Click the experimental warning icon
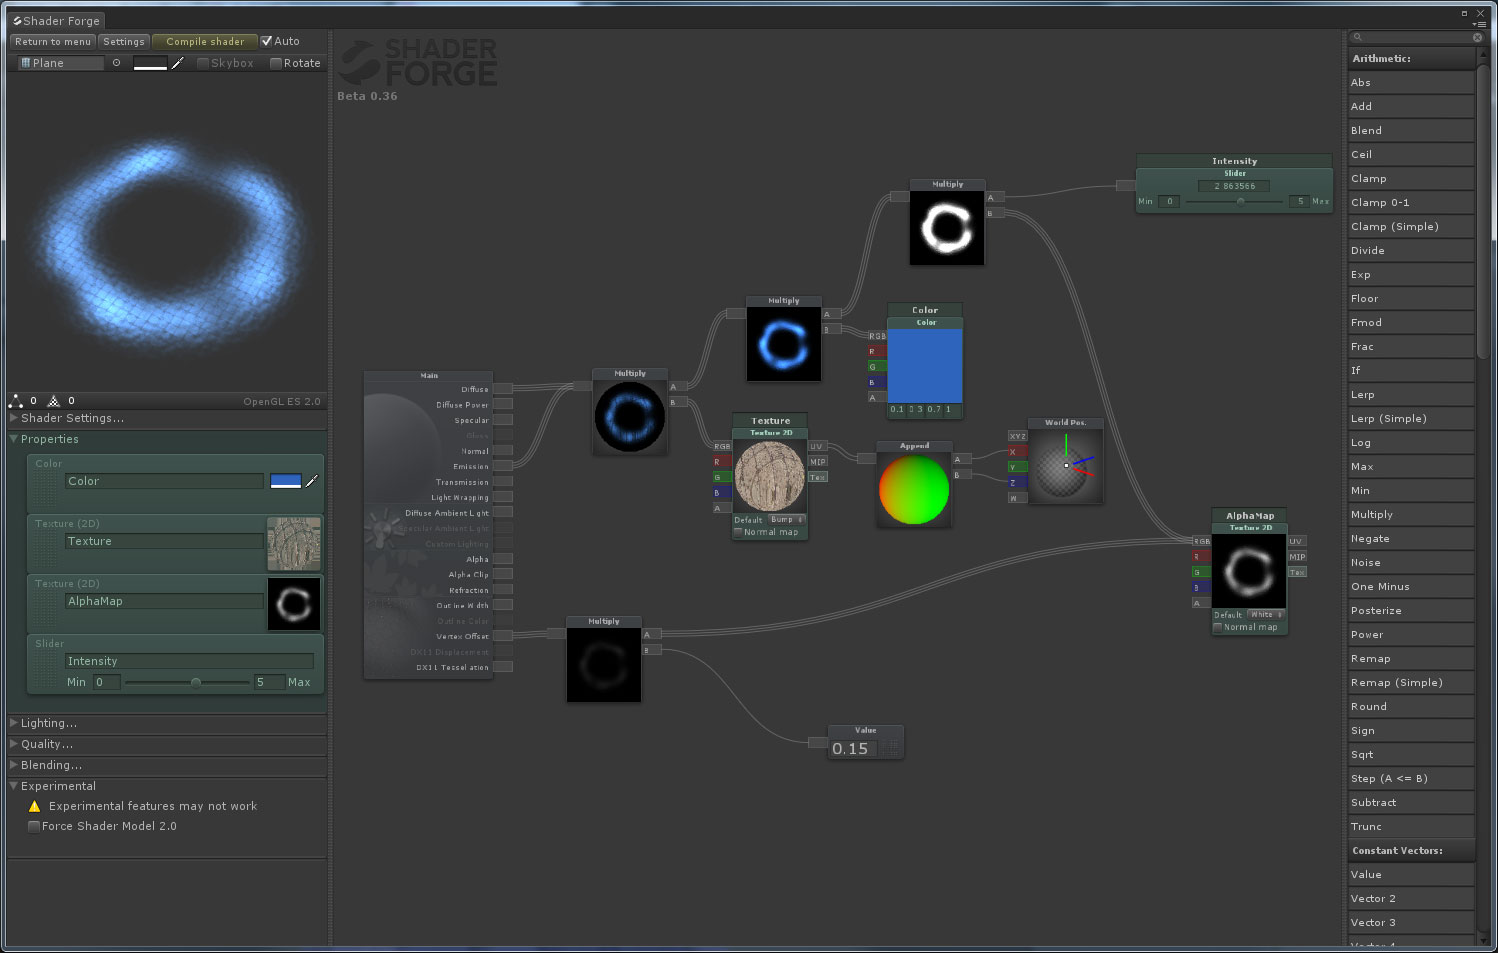This screenshot has height=953, width=1498. click(x=35, y=806)
